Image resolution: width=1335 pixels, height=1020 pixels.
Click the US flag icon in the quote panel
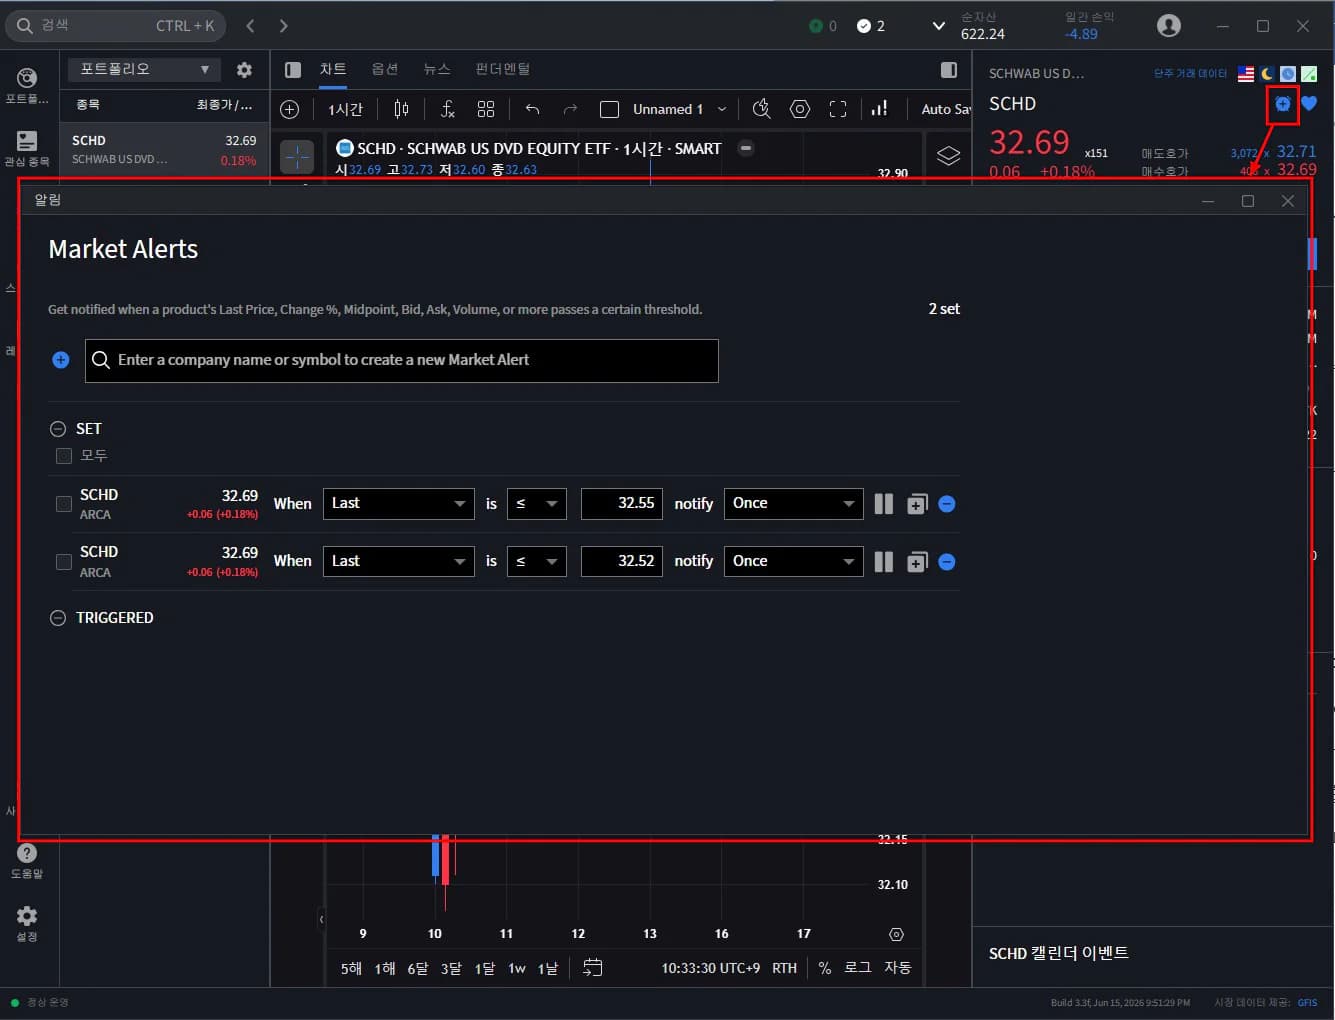[x=1246, y=73]
